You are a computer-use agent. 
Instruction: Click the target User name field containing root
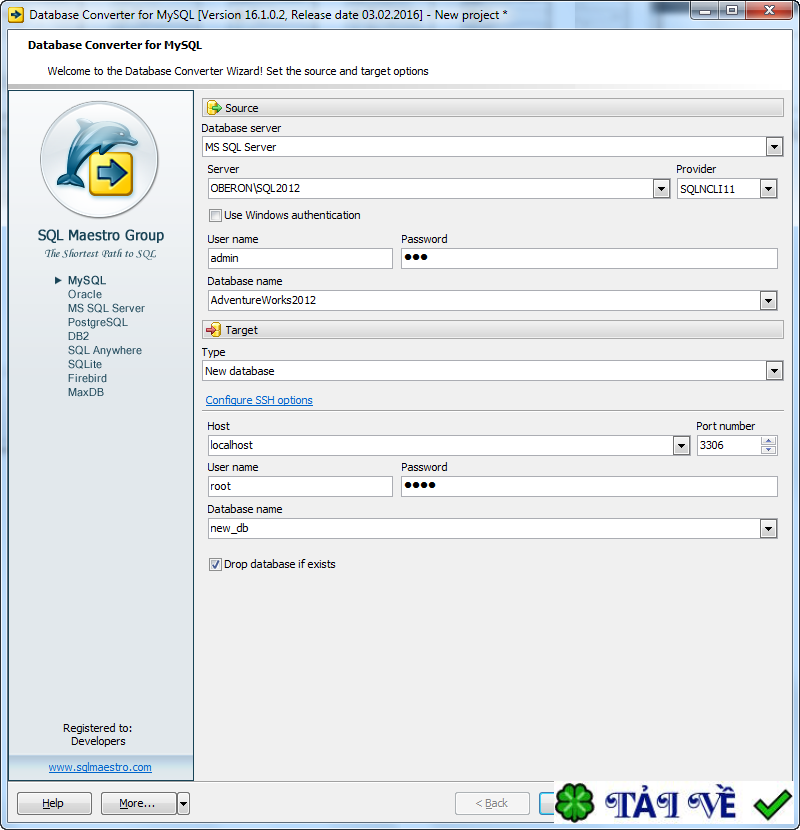(x=300, y=486)
